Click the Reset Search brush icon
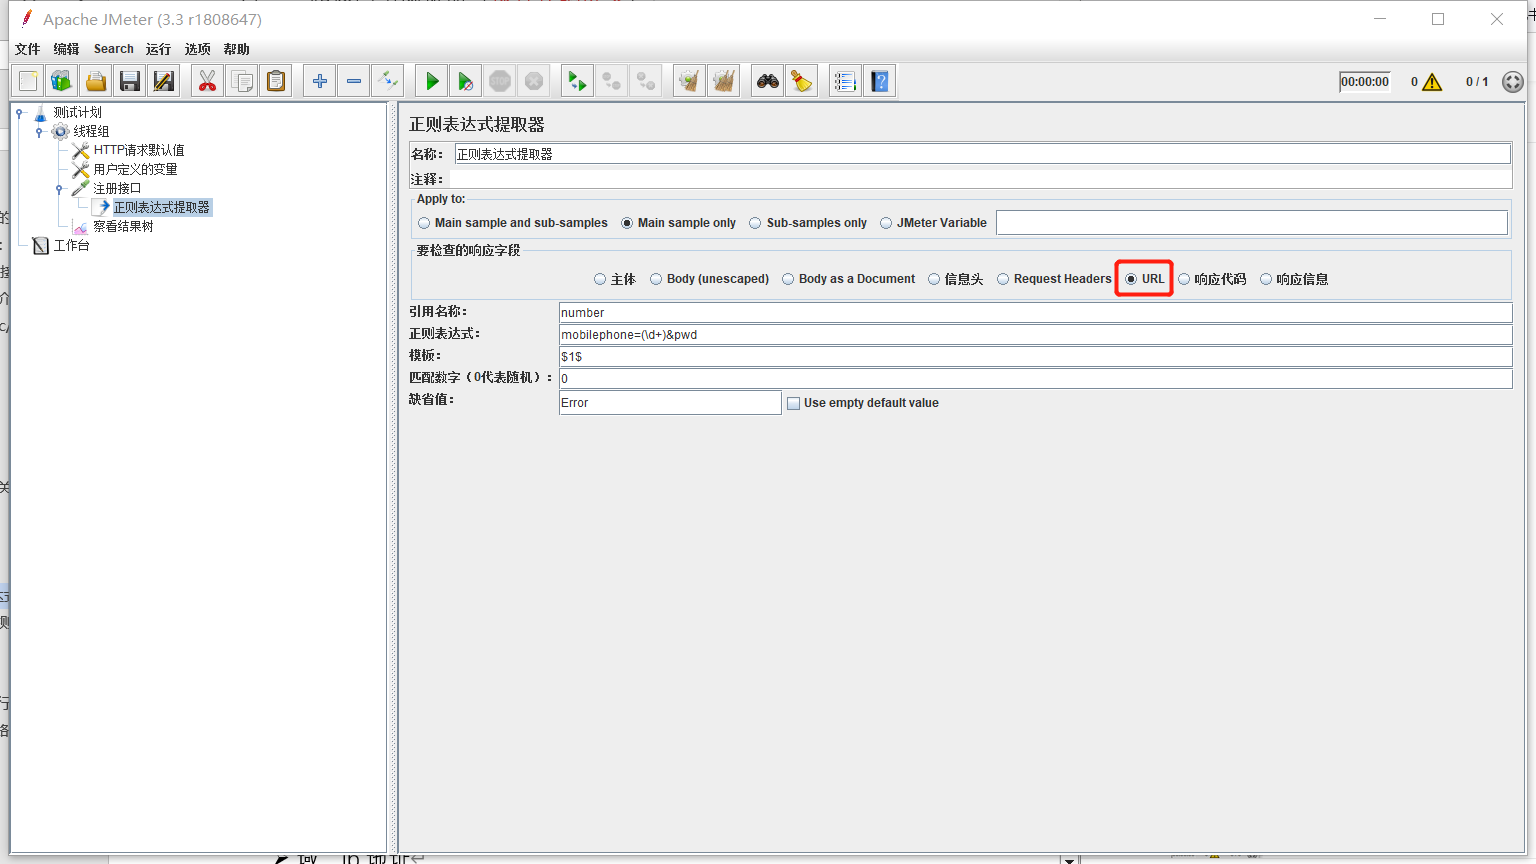Screen dimensions: 1536x864 (801, 81)
